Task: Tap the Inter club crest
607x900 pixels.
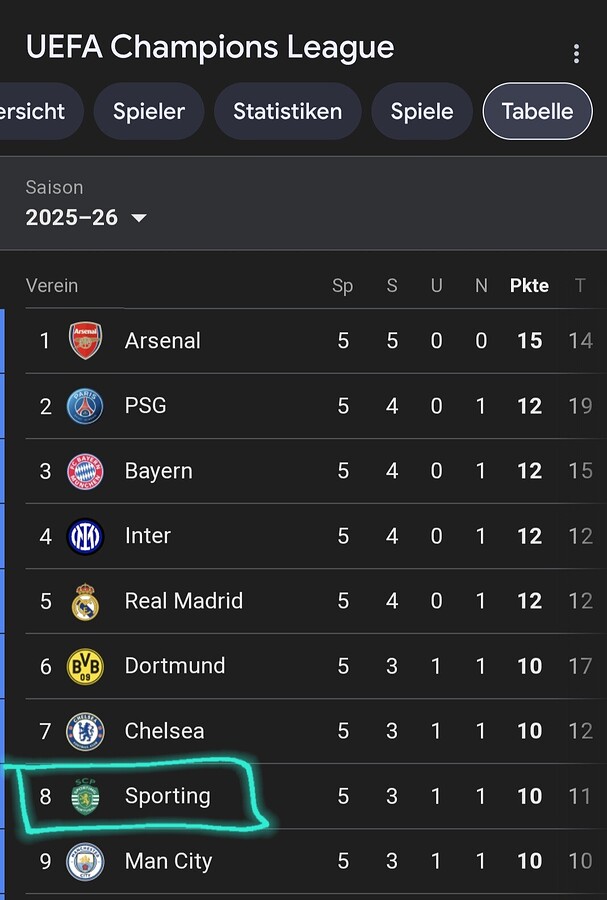Action: 85,537
